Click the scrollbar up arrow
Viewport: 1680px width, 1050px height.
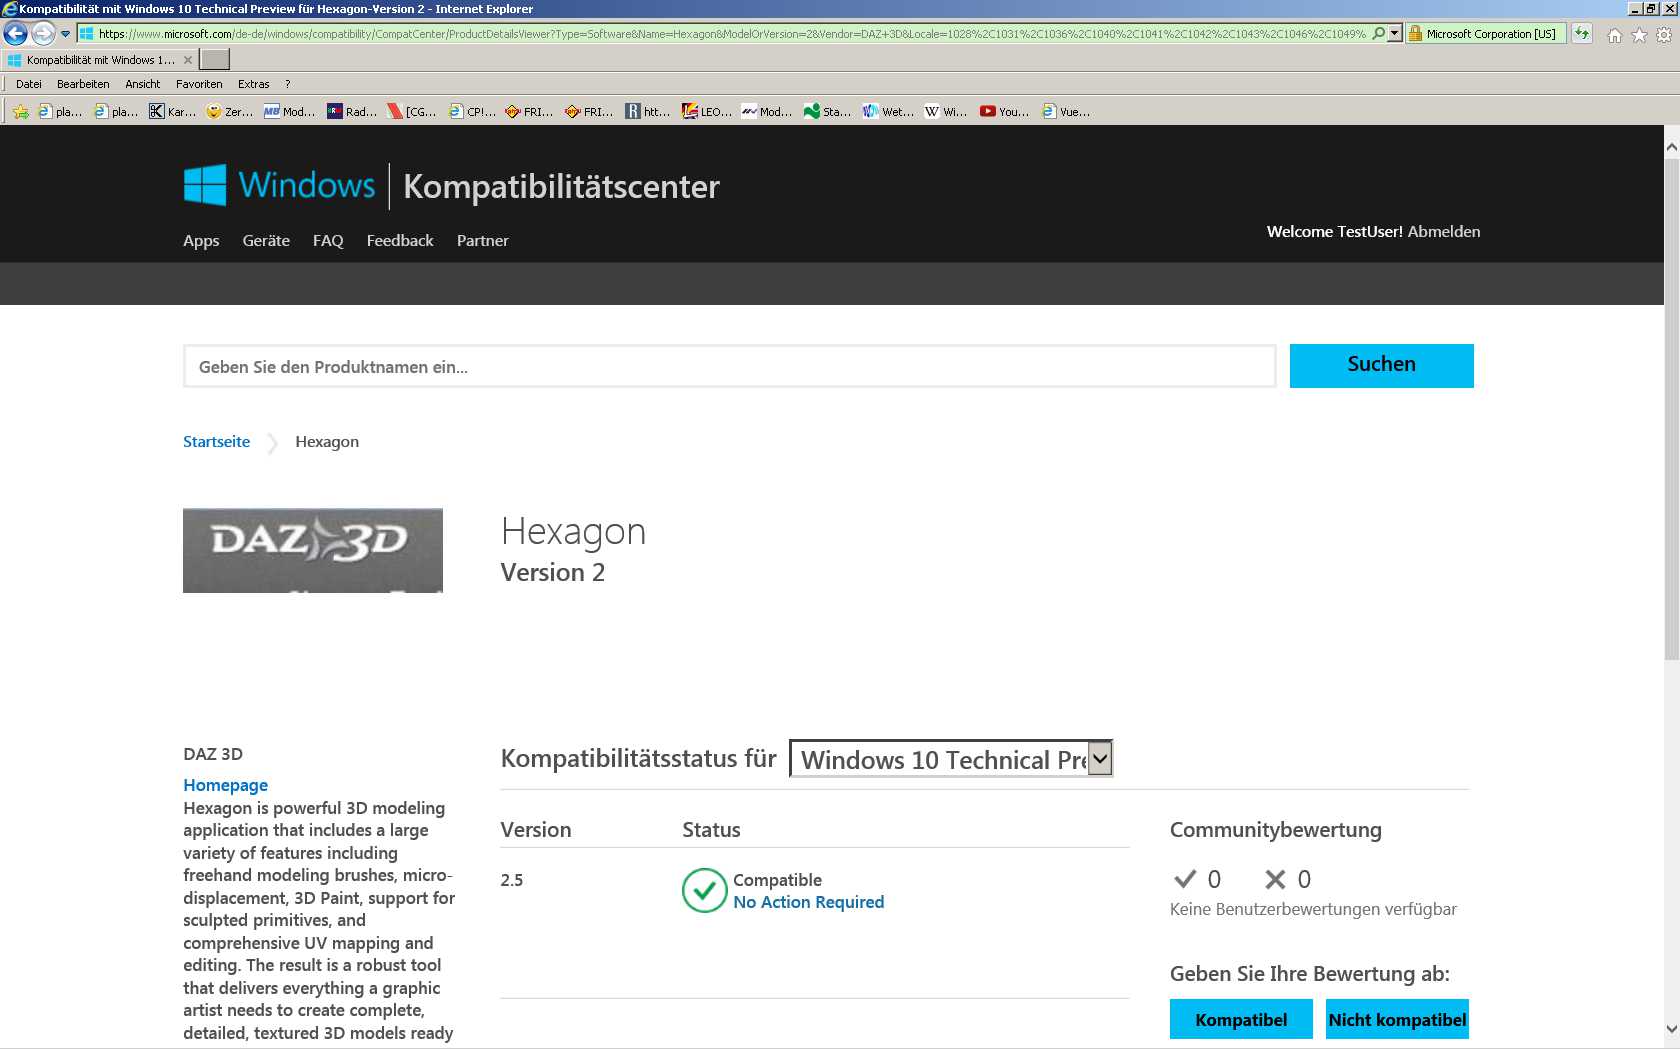[x=1672, y=147]
